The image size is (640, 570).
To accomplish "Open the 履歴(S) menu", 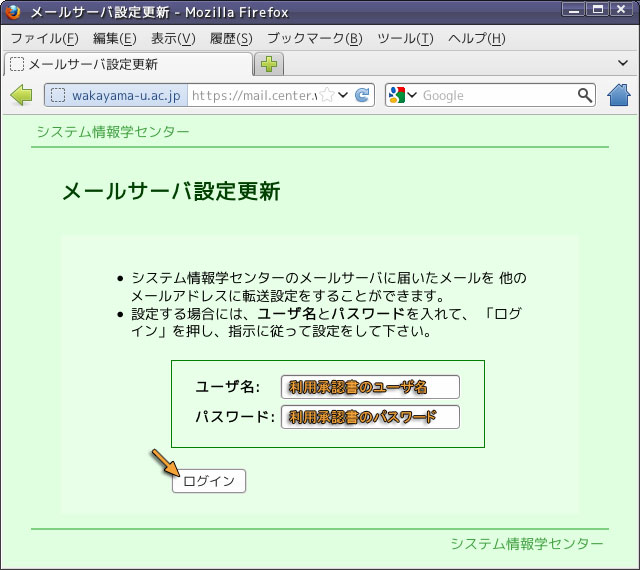I will 231,38.
